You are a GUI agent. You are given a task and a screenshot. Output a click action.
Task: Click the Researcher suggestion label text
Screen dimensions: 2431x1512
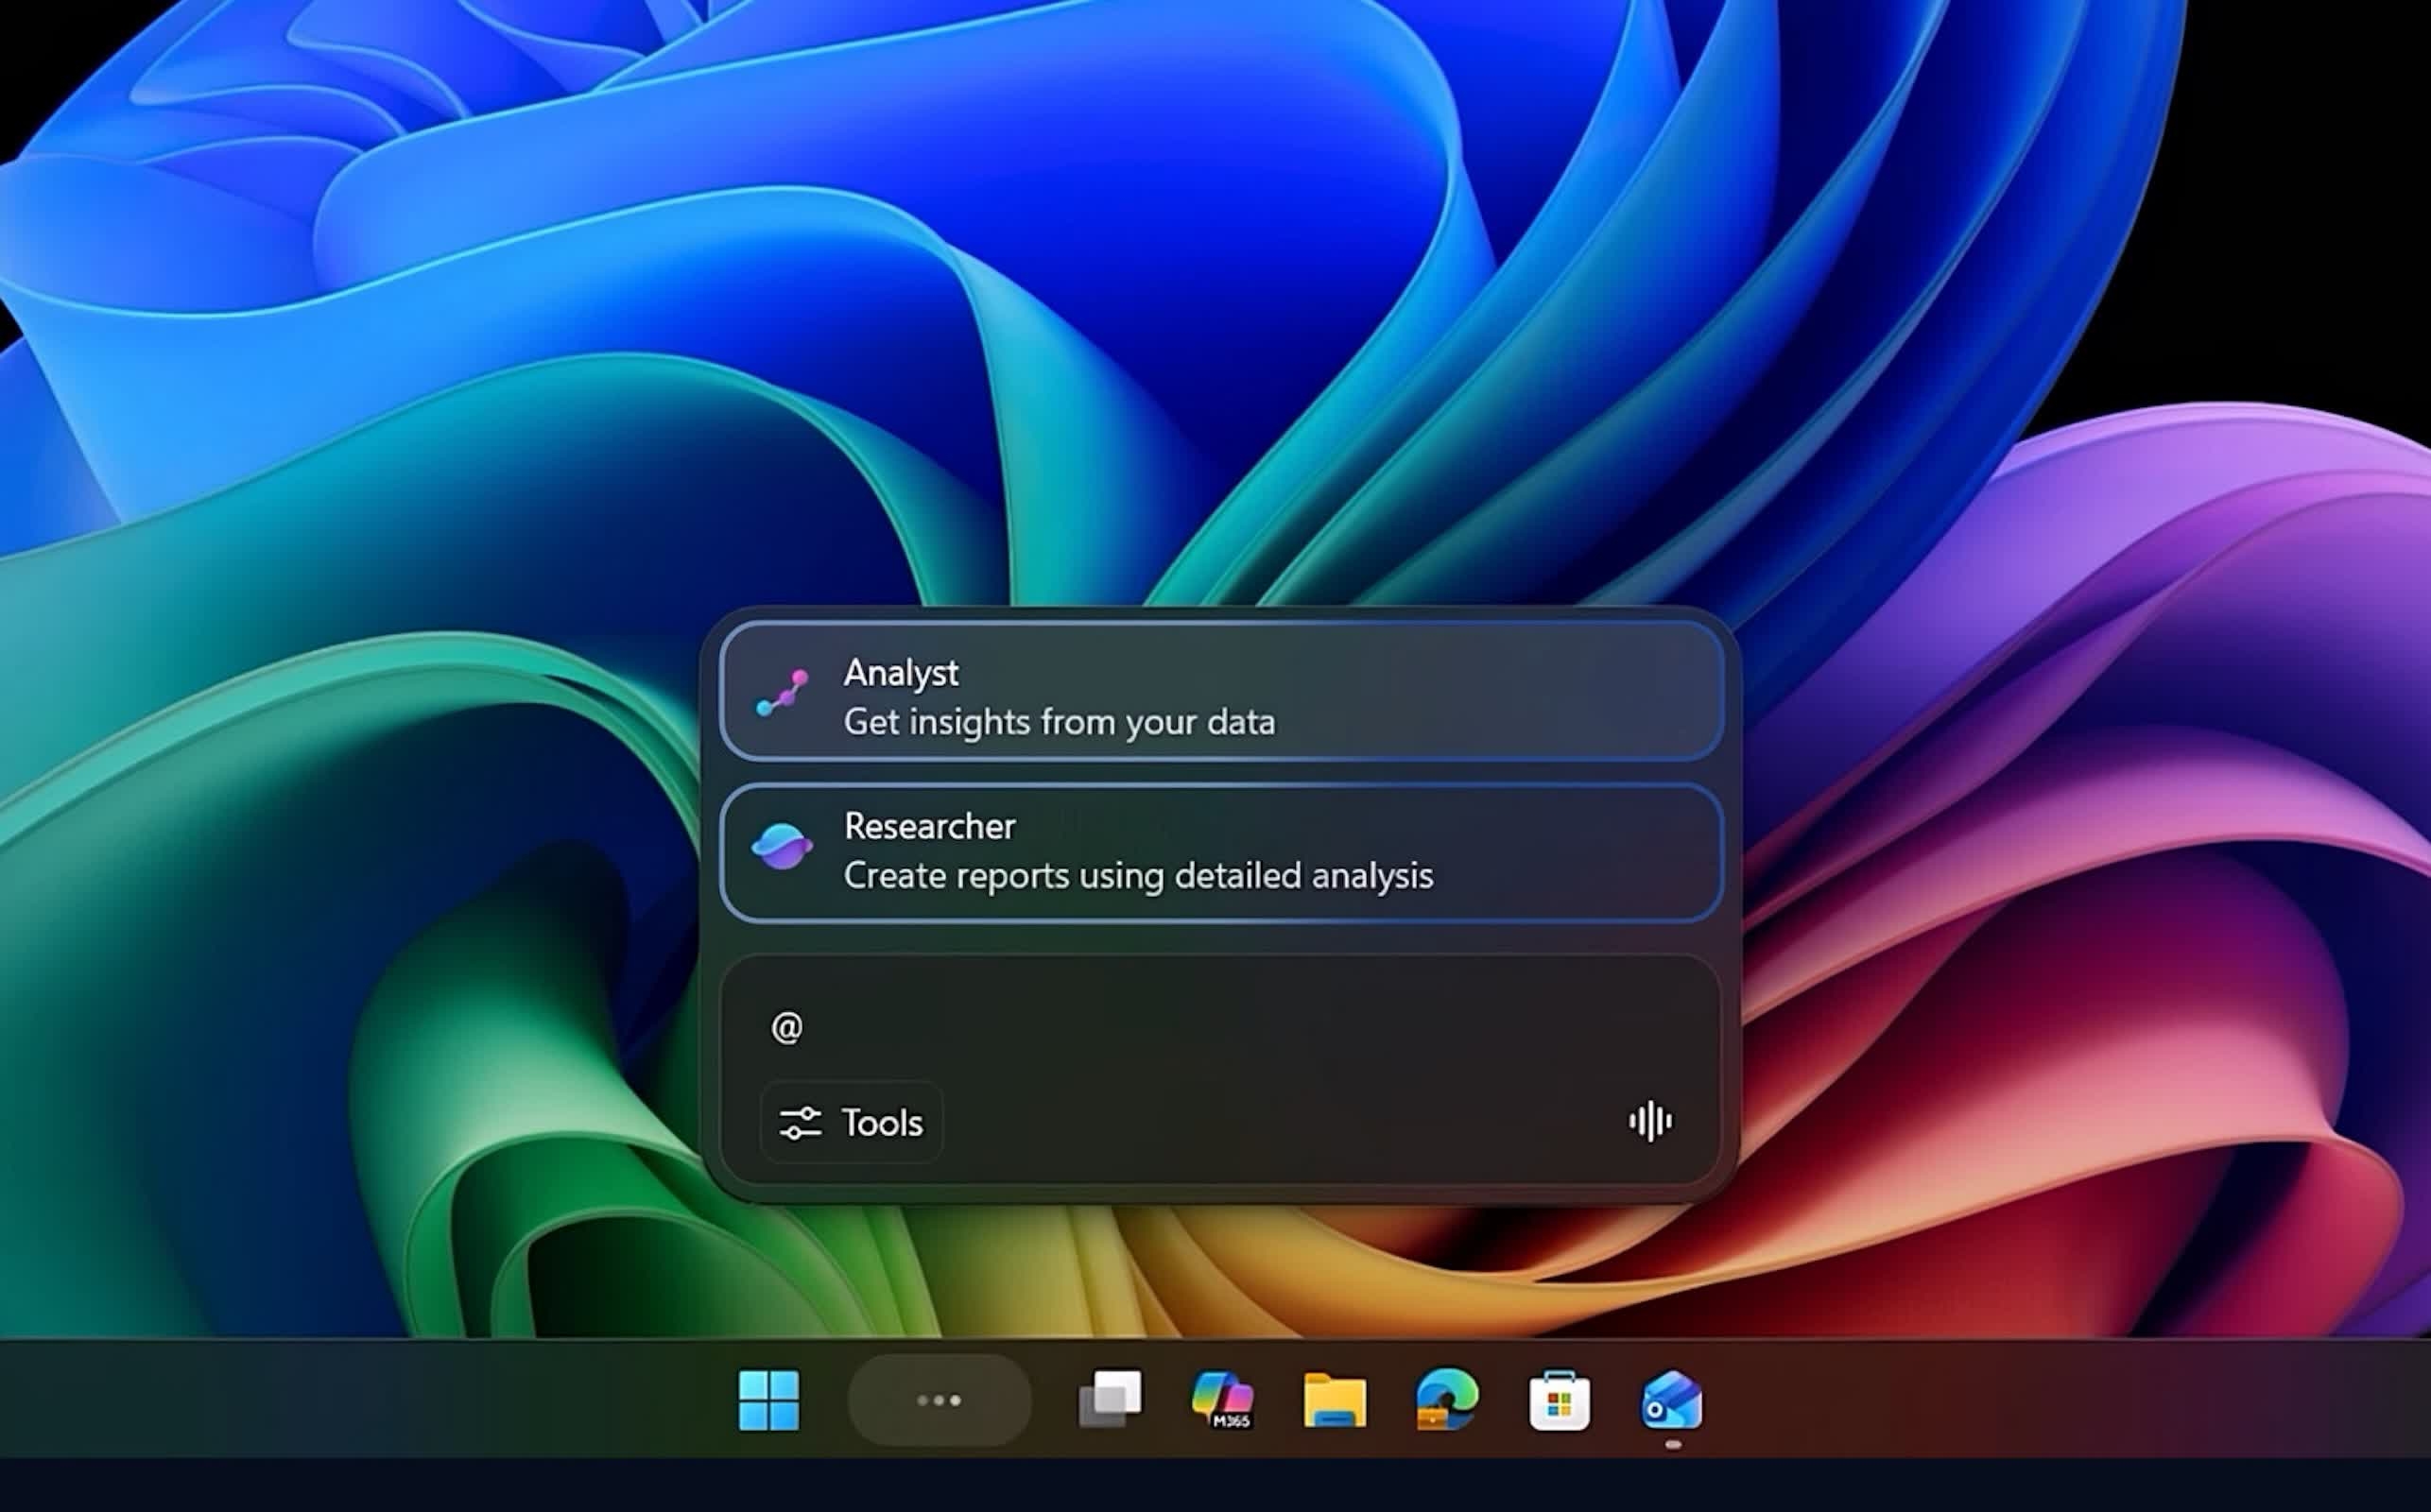click(930, 825)
